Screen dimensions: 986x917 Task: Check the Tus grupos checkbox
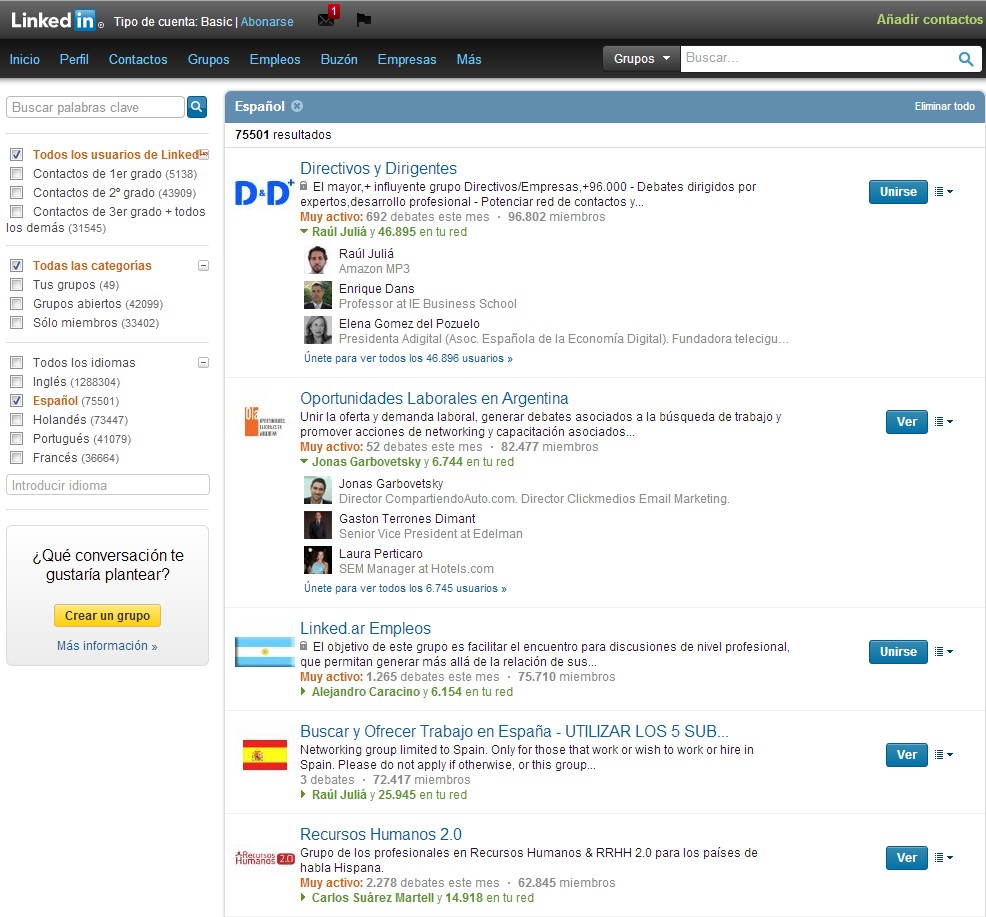click(17, 284)
